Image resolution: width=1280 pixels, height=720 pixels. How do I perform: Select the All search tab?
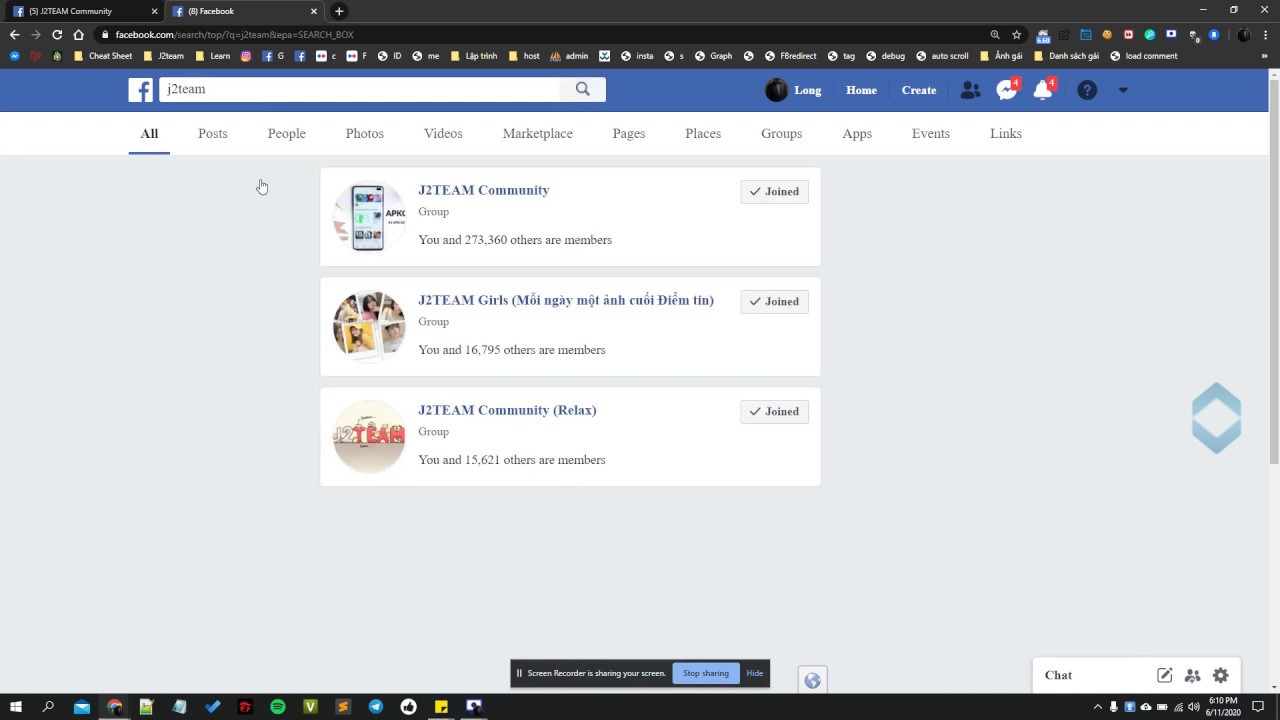click(x=149, y=133)
